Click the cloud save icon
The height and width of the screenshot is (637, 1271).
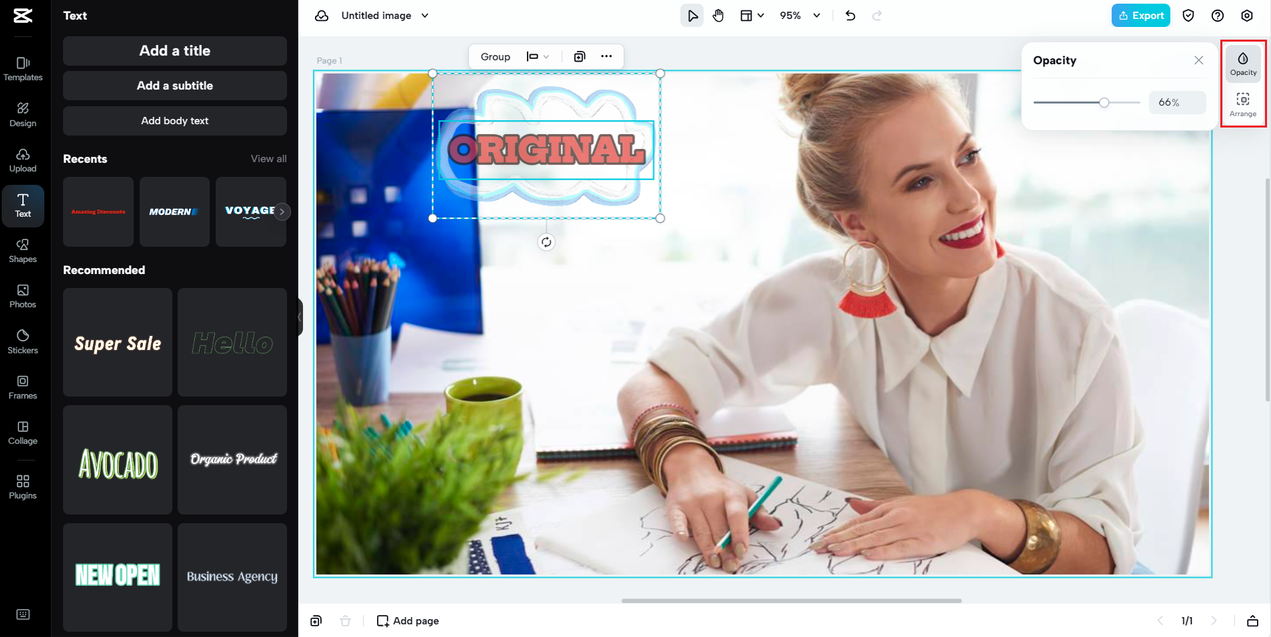[322, 16]
